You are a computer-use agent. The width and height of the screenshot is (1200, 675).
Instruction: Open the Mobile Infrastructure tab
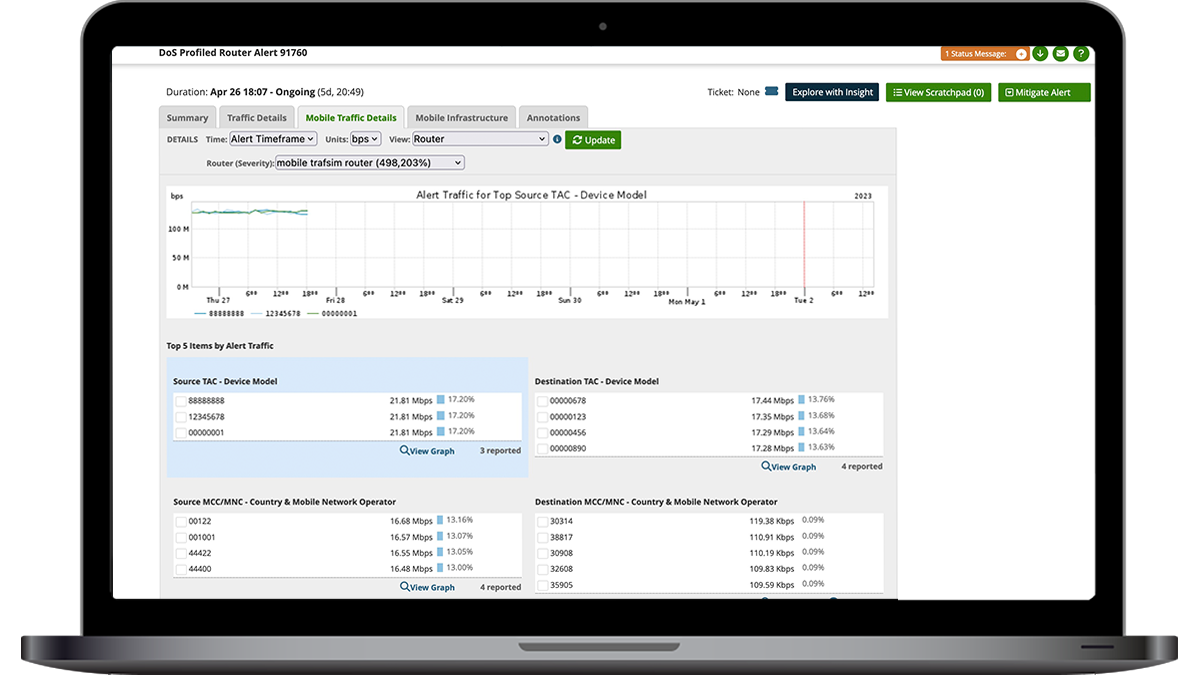point(461,118)
